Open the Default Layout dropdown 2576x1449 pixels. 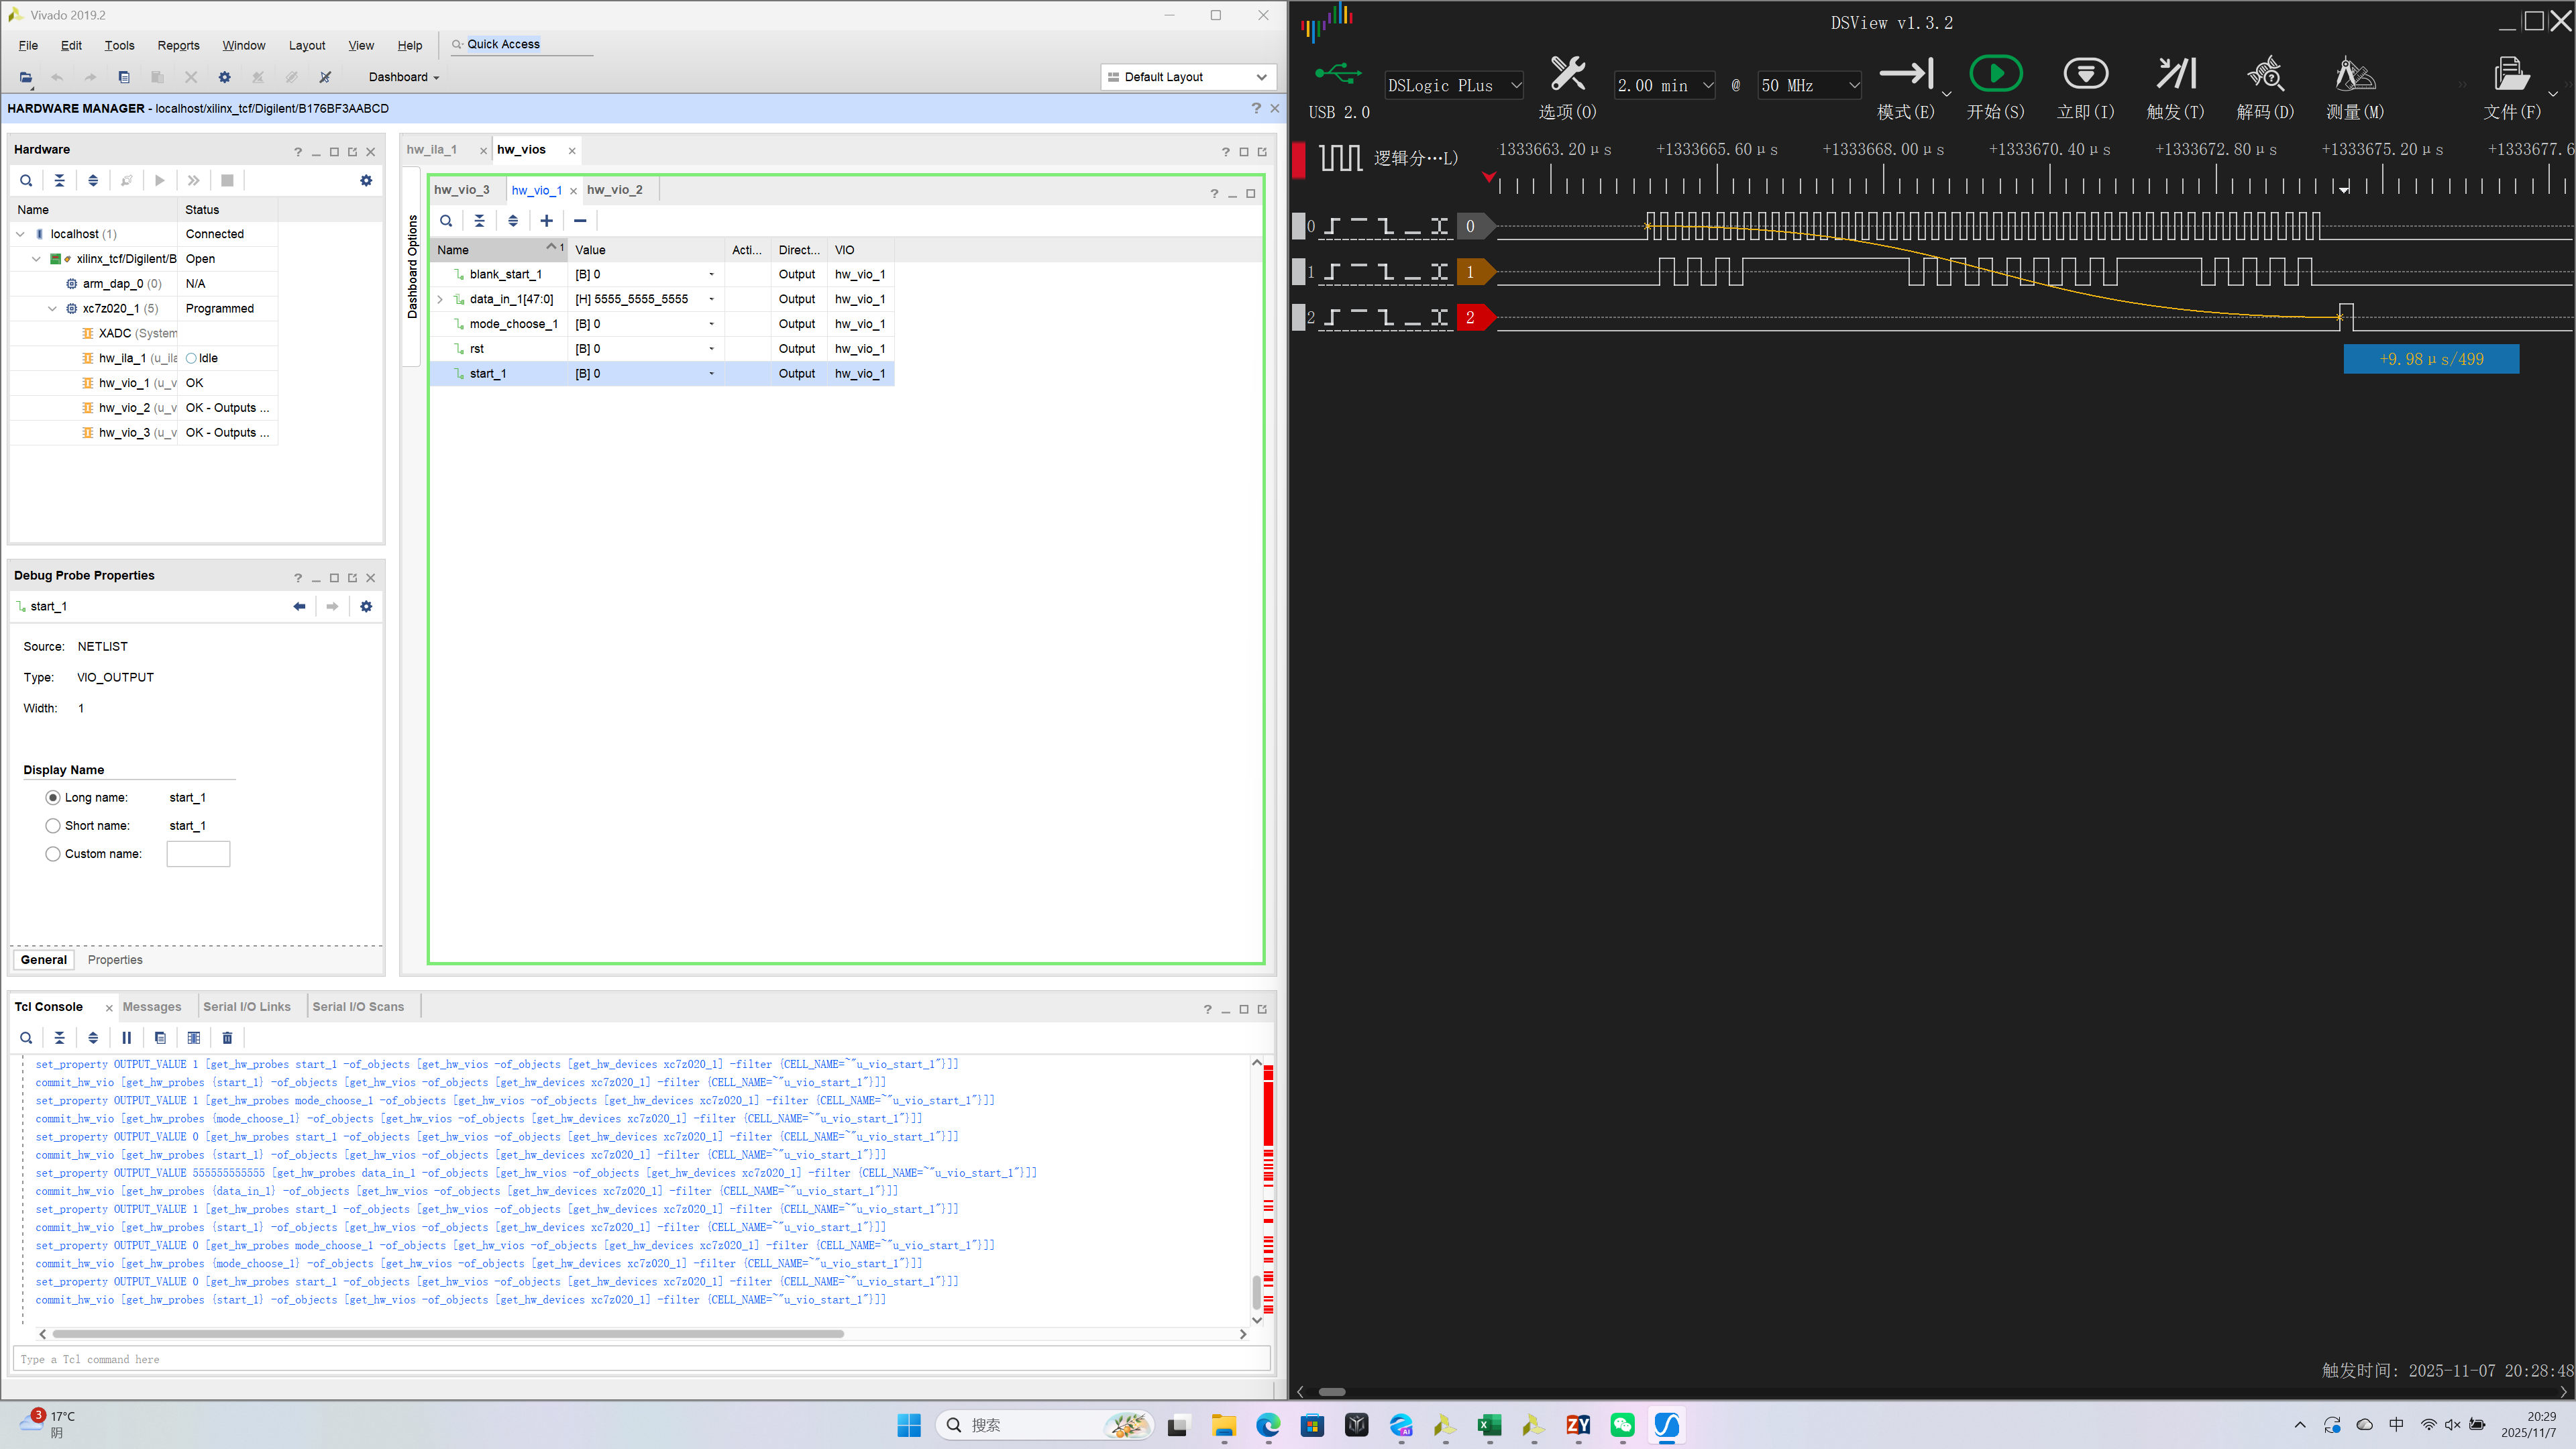1189,77
